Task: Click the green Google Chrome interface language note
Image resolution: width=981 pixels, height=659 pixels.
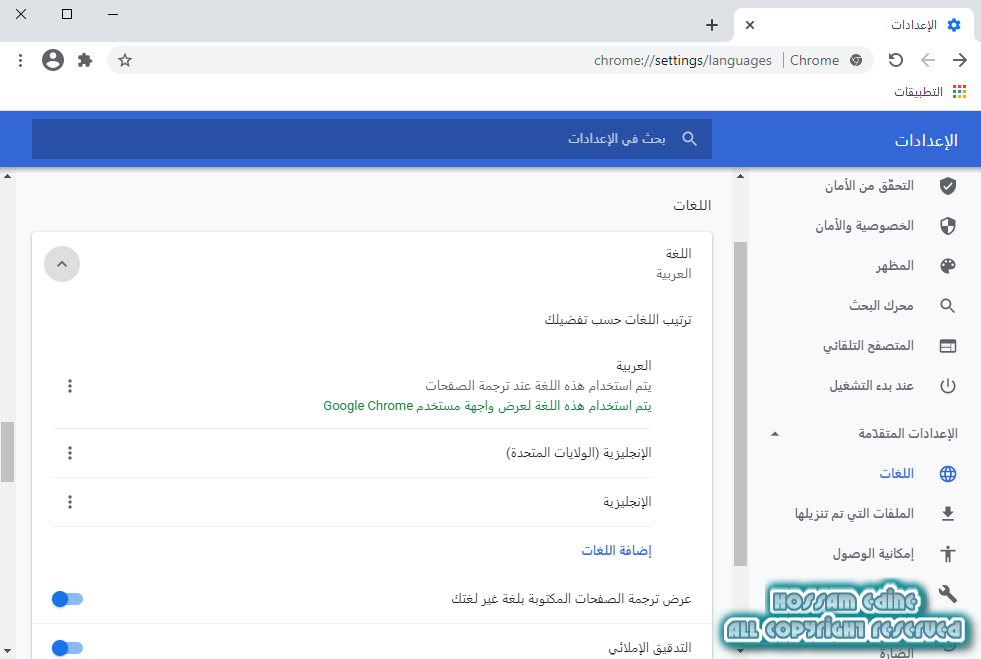Action: 487,406
